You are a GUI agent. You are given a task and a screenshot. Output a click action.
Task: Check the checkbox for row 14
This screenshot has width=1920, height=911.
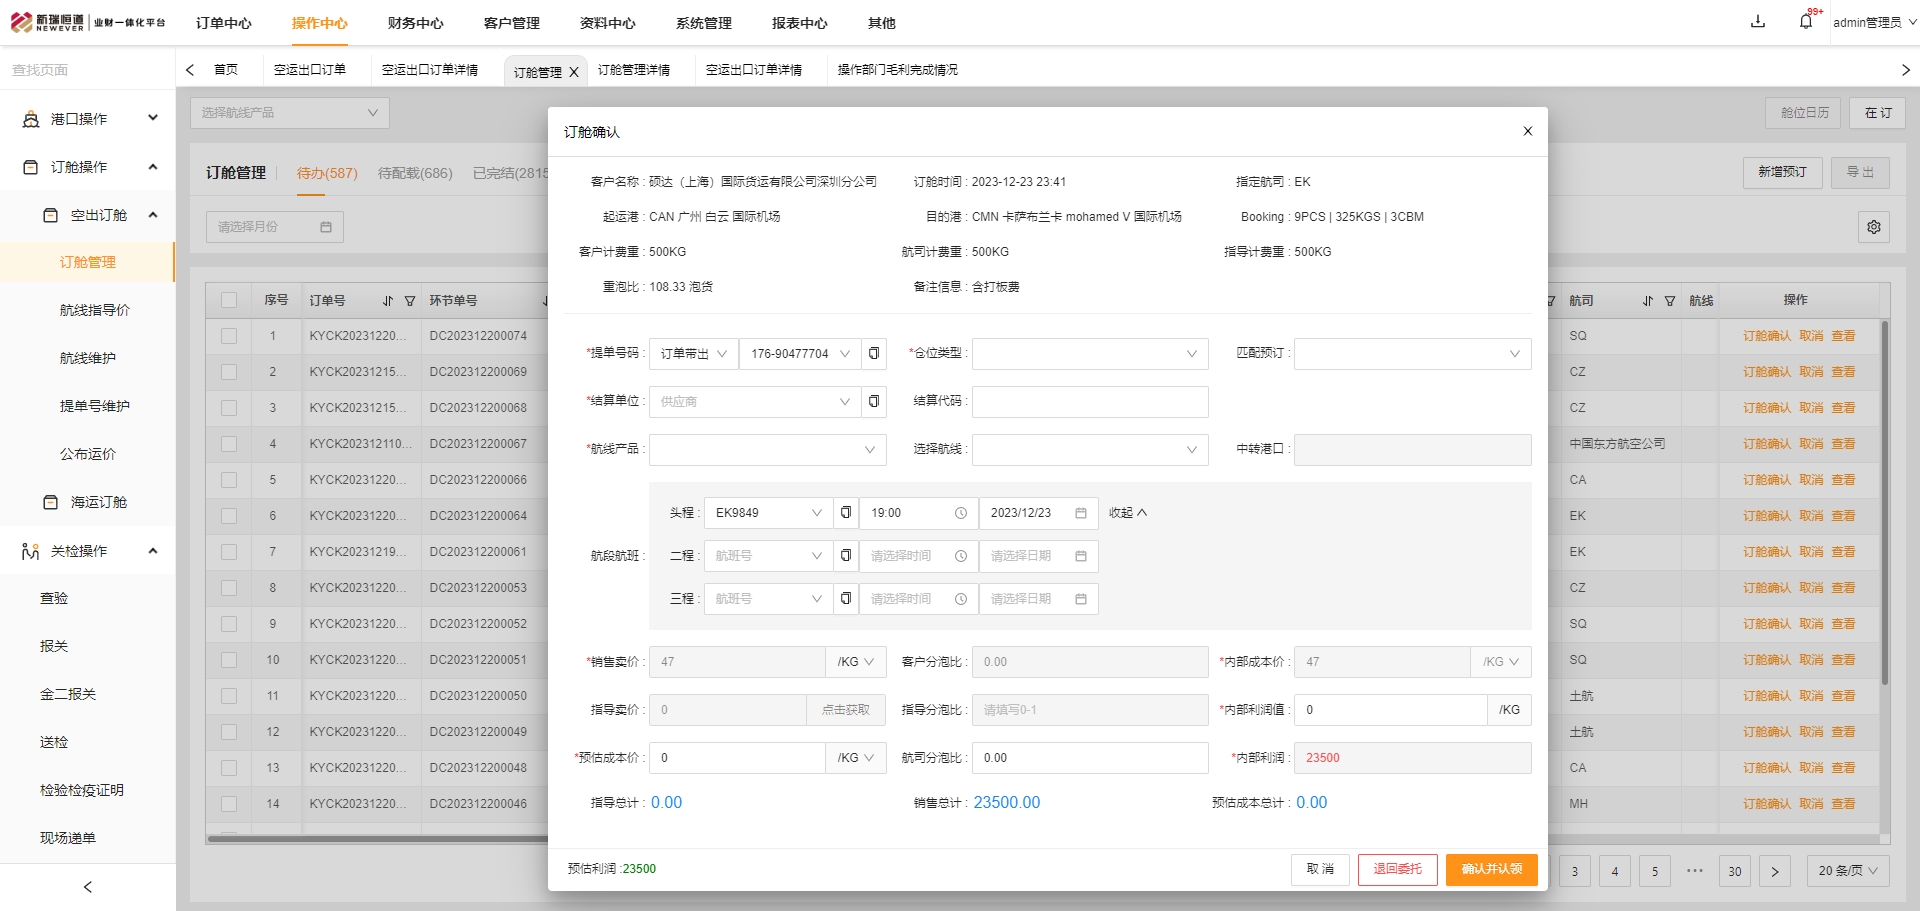tap(229, 804)
